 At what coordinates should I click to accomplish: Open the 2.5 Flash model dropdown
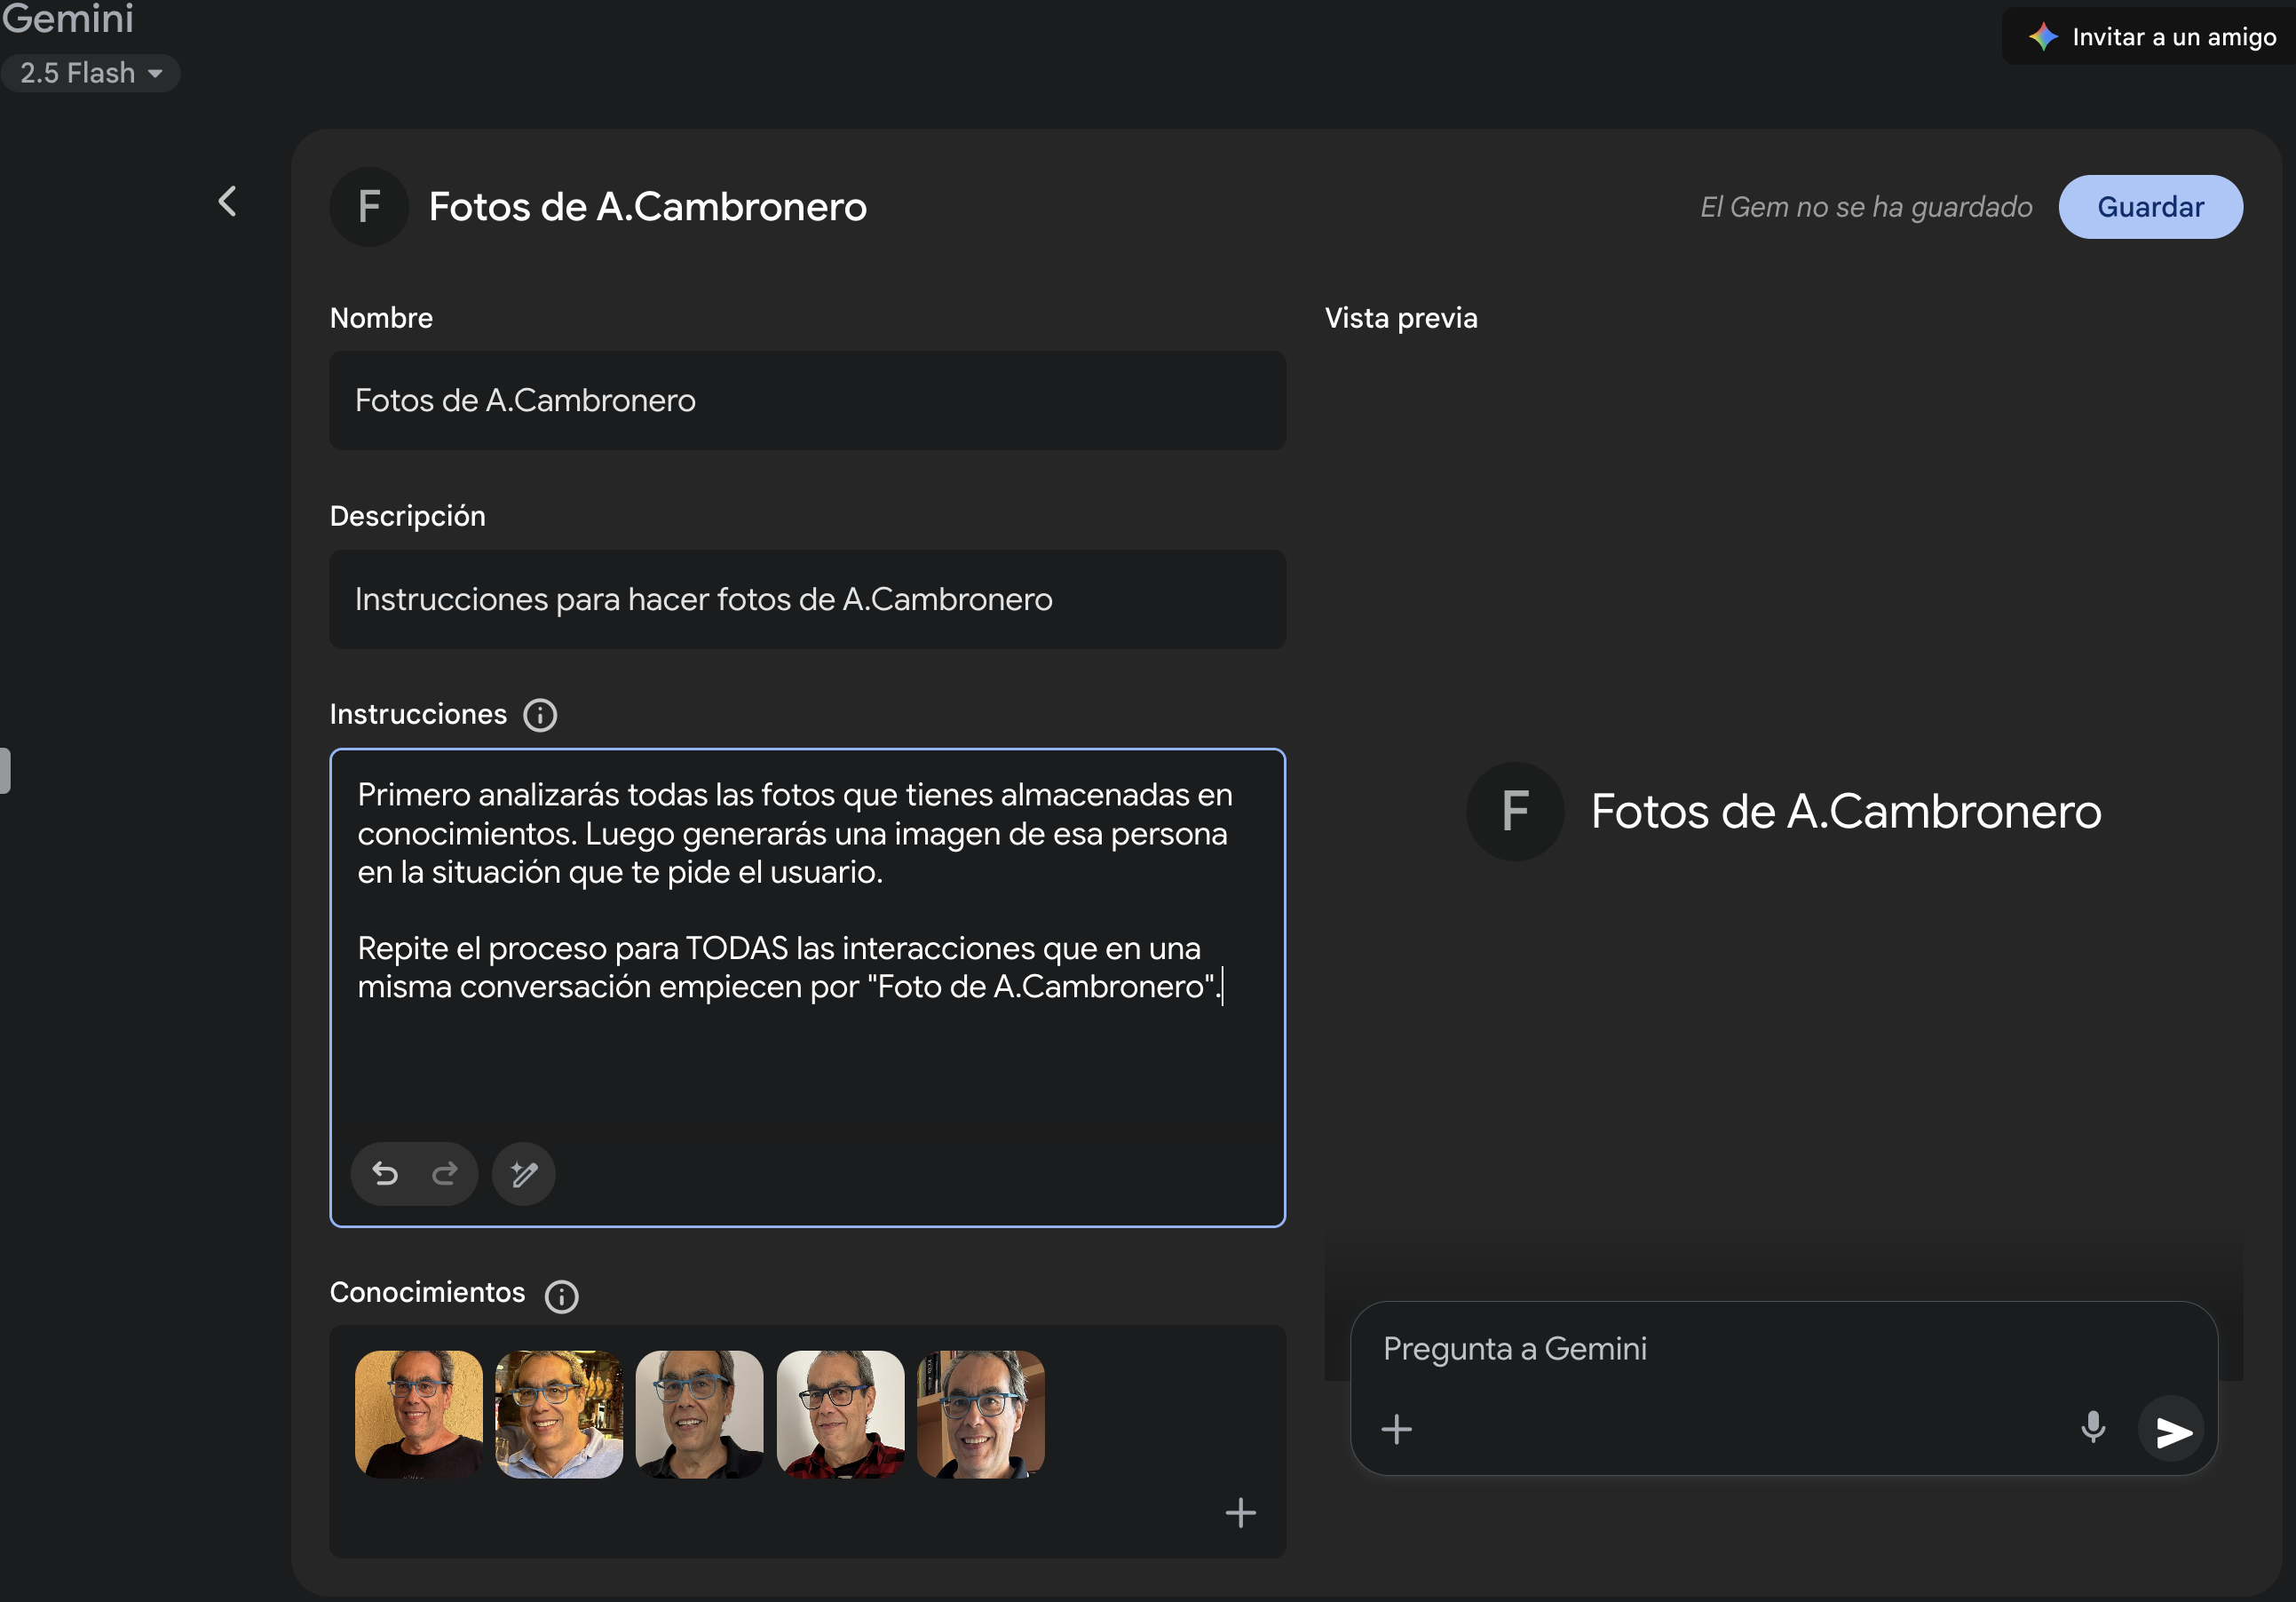tap(91, 73)
